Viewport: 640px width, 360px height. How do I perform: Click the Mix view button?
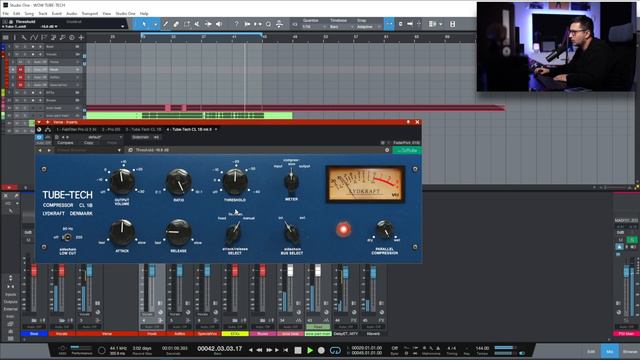(x=610, y=351)
